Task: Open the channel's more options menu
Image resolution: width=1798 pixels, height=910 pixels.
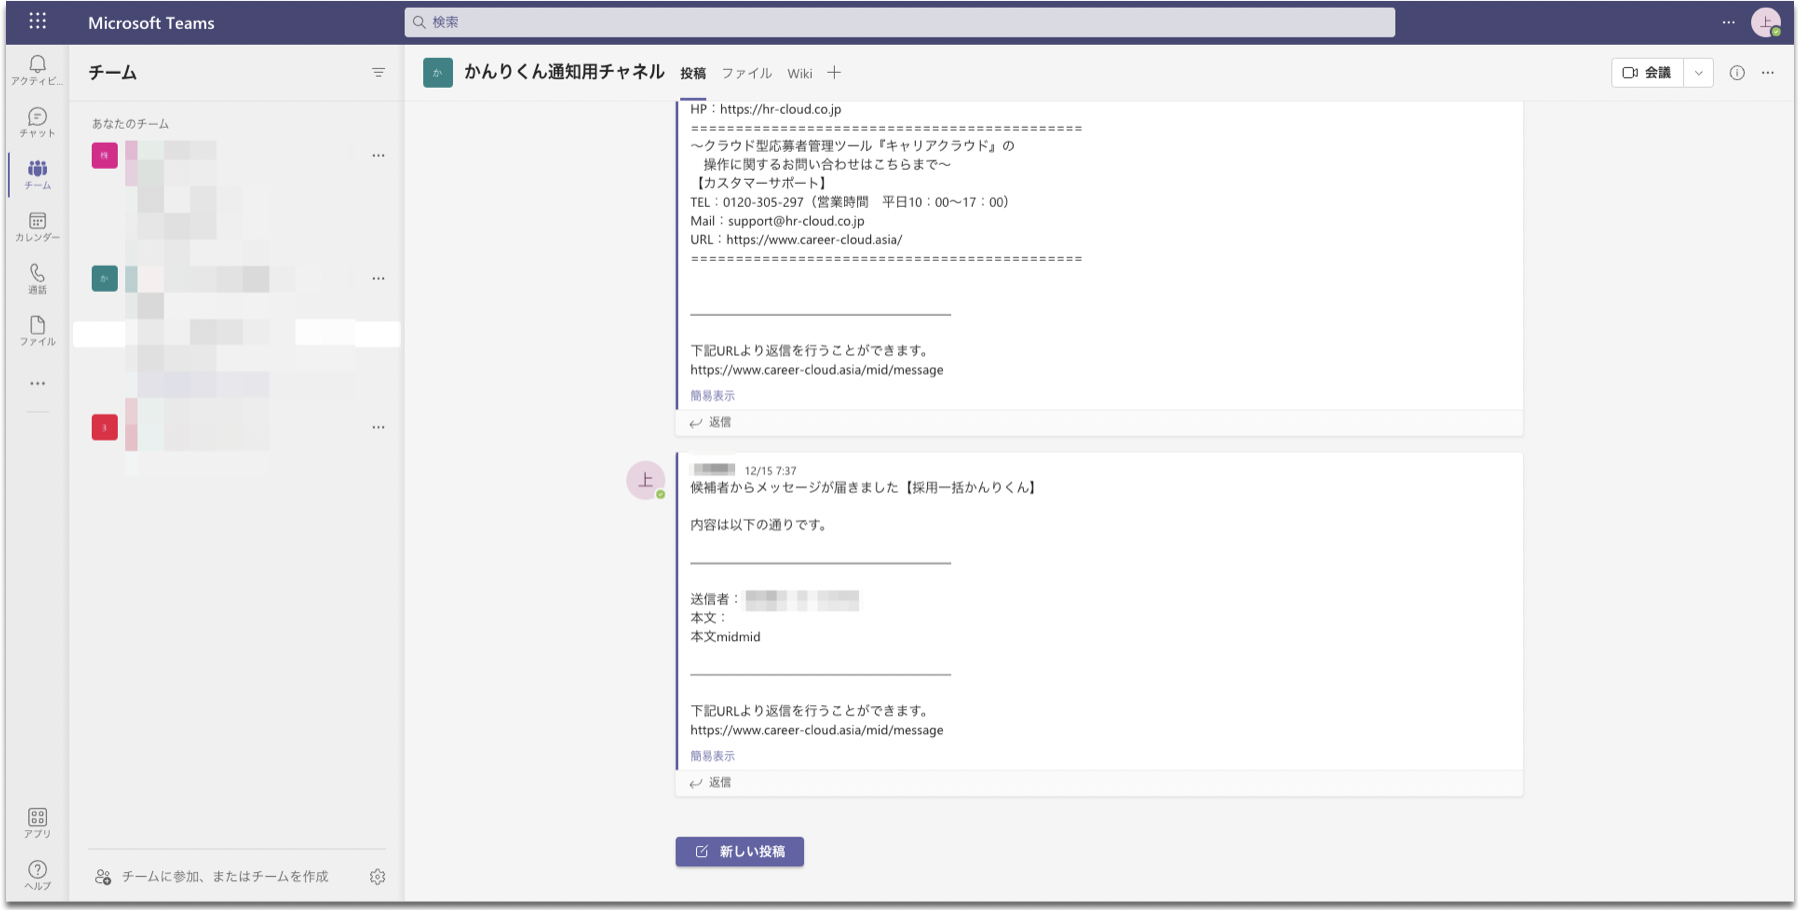Action: tap(1767, 72)
